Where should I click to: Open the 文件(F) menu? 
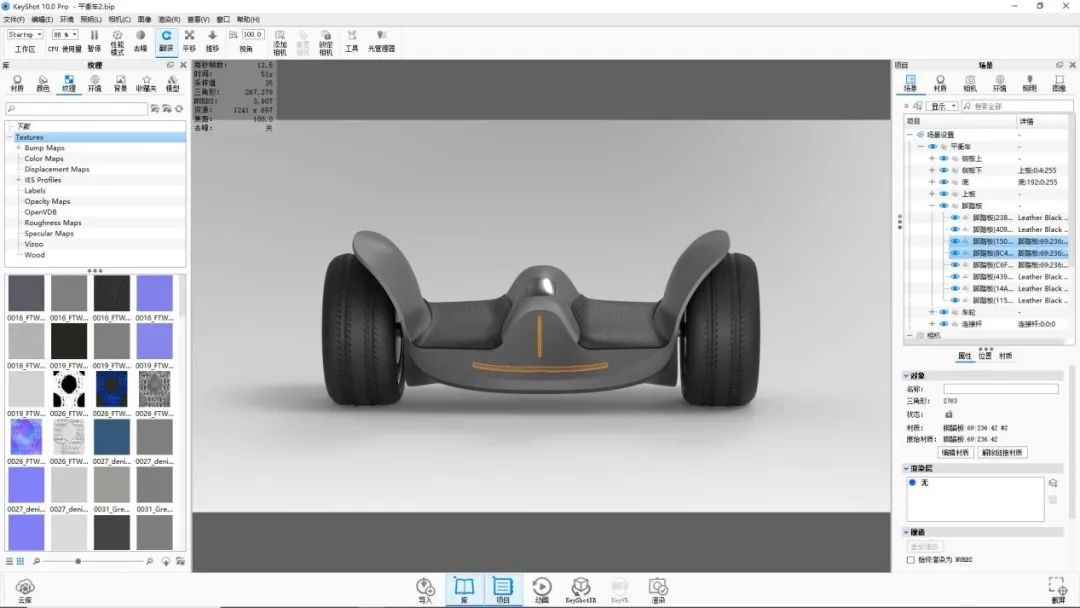pyautogui.click(x=14, y=19)
